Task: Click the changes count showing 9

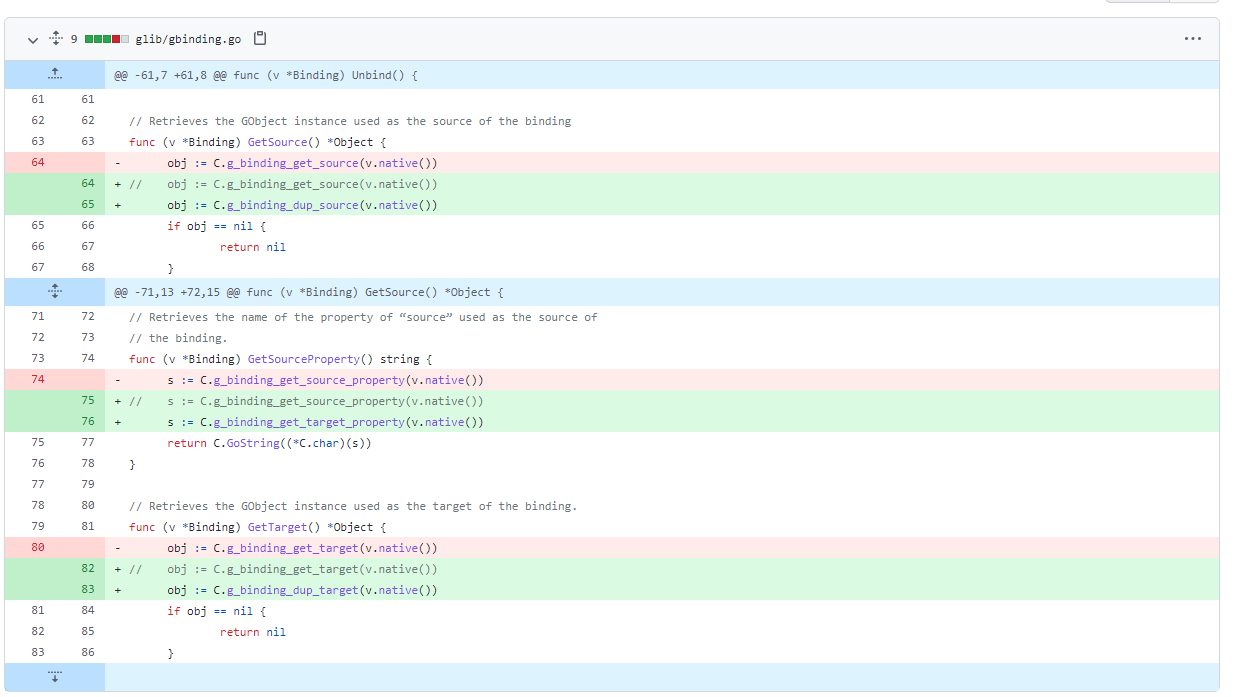Action: [x=73, y=38]
